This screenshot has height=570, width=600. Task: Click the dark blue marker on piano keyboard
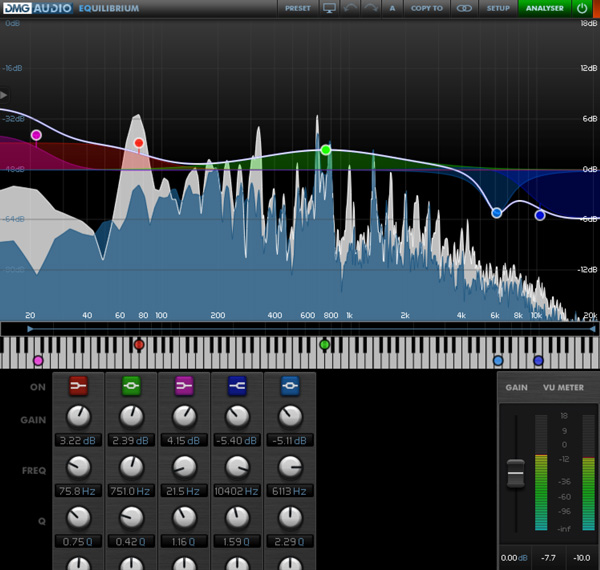[538, 360]
